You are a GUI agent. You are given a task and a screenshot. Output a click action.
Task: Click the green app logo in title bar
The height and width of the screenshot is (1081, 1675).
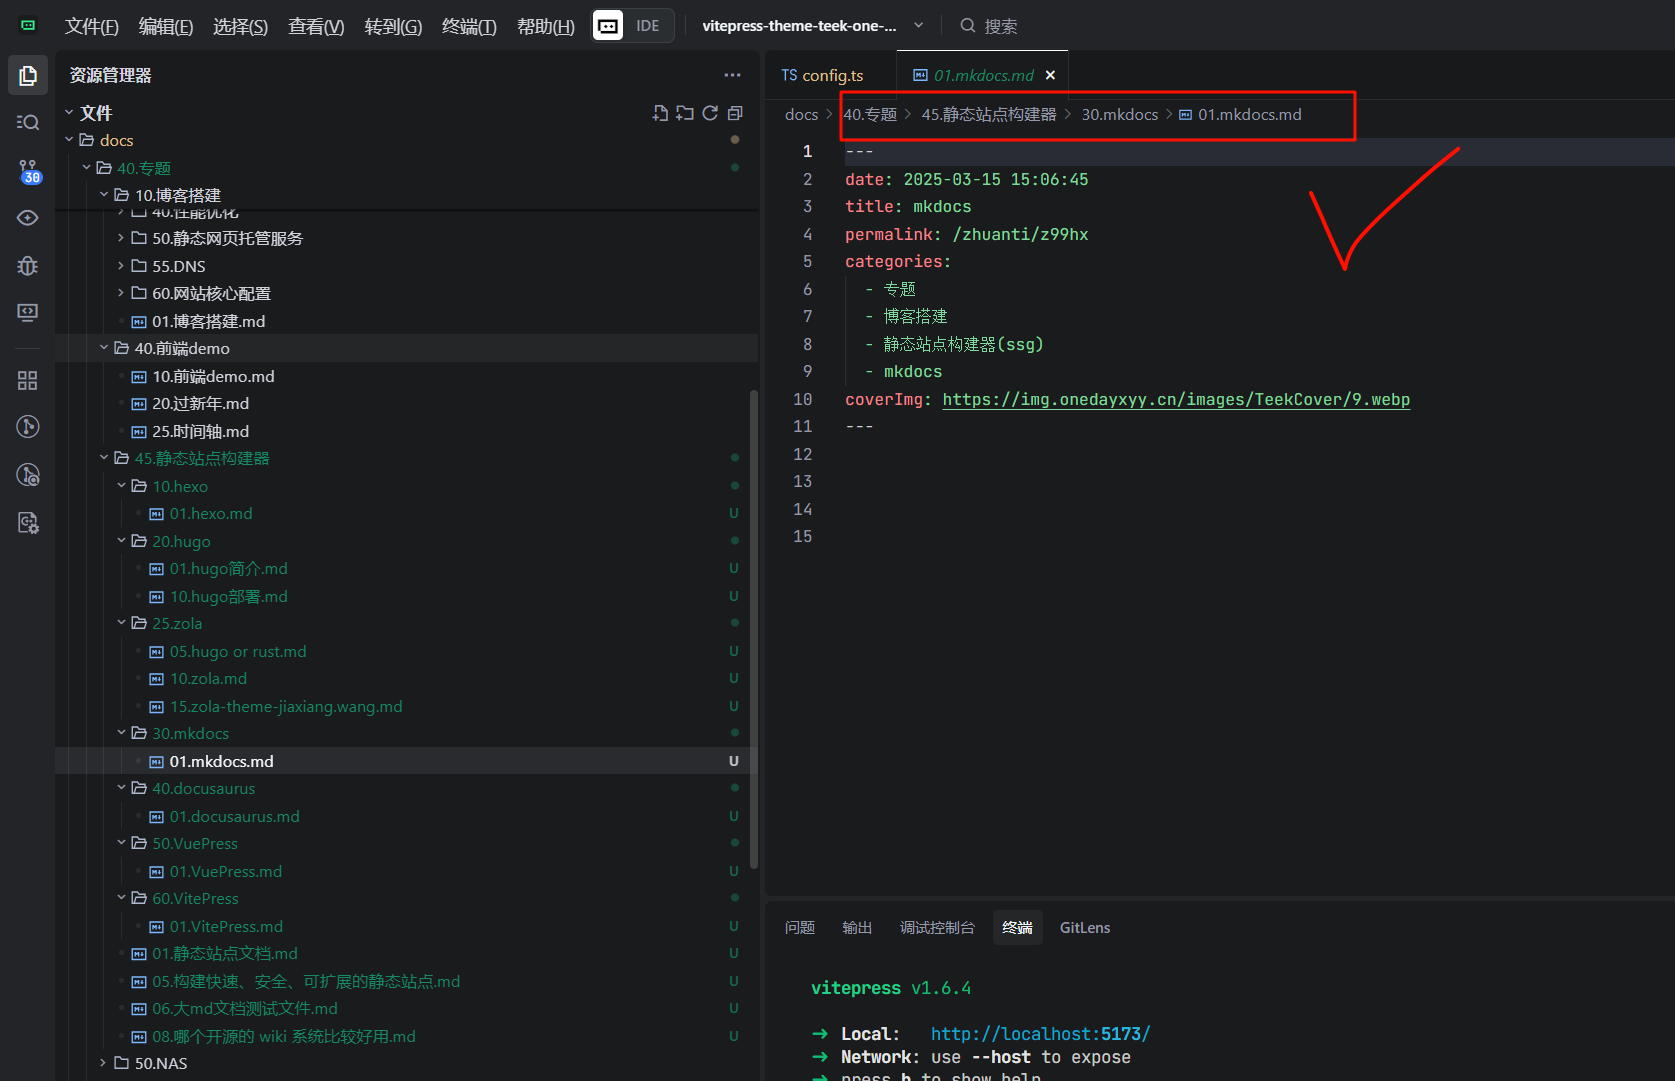click(x=28, y=25)
